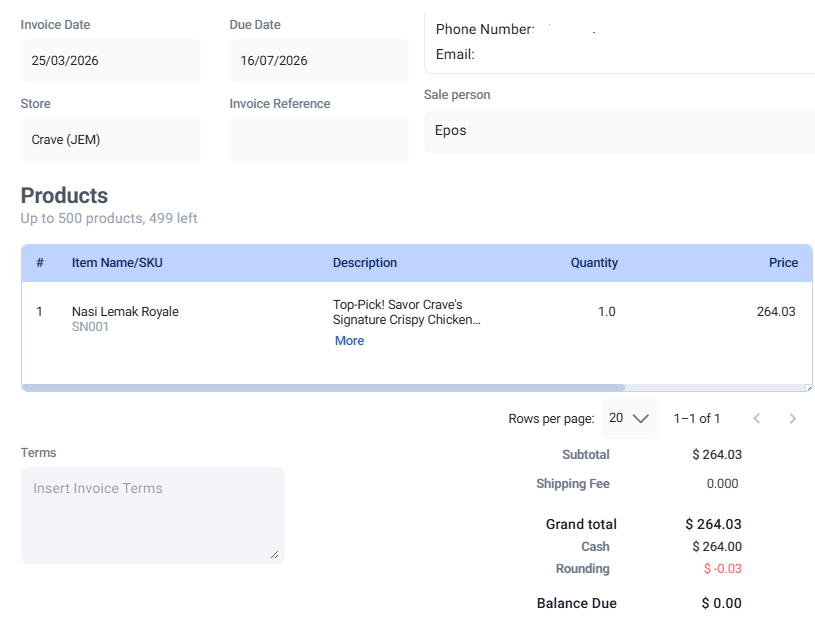Click the Price column header
This screenshot has width=815, height=623.
coord(783,263)
